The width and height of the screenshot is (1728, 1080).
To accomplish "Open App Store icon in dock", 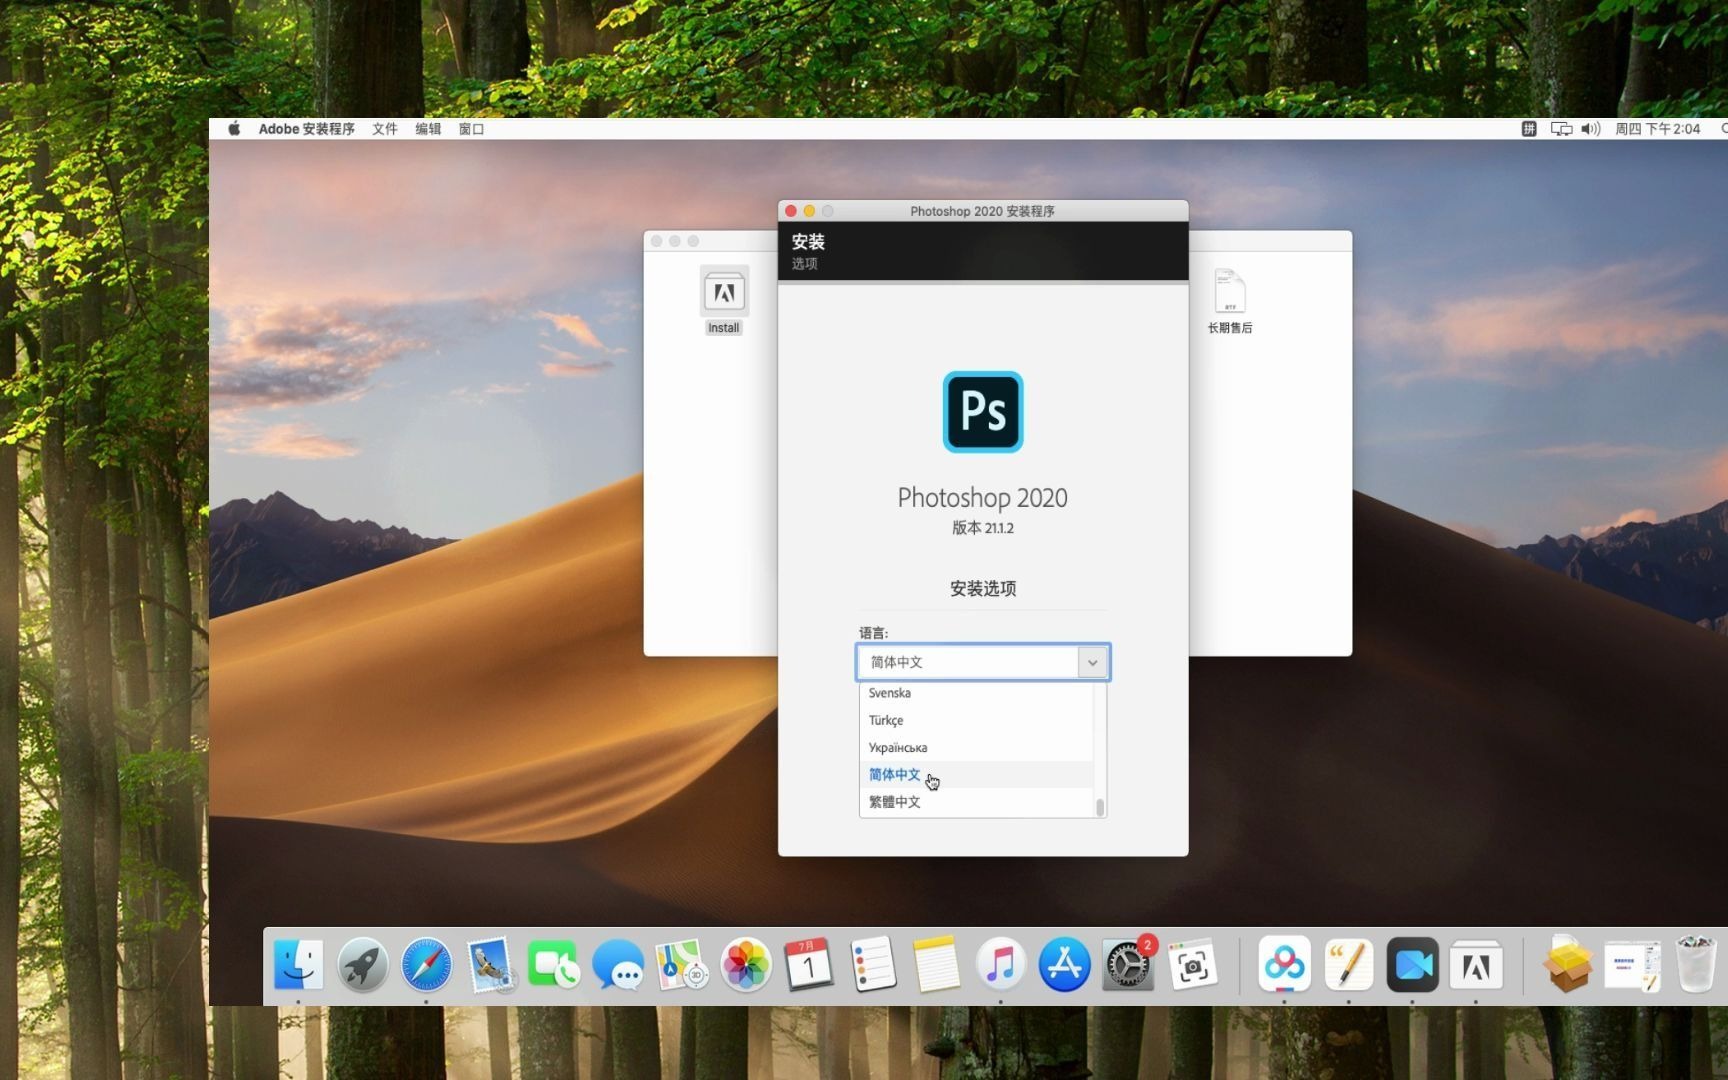I will (x=1064, y=965).
